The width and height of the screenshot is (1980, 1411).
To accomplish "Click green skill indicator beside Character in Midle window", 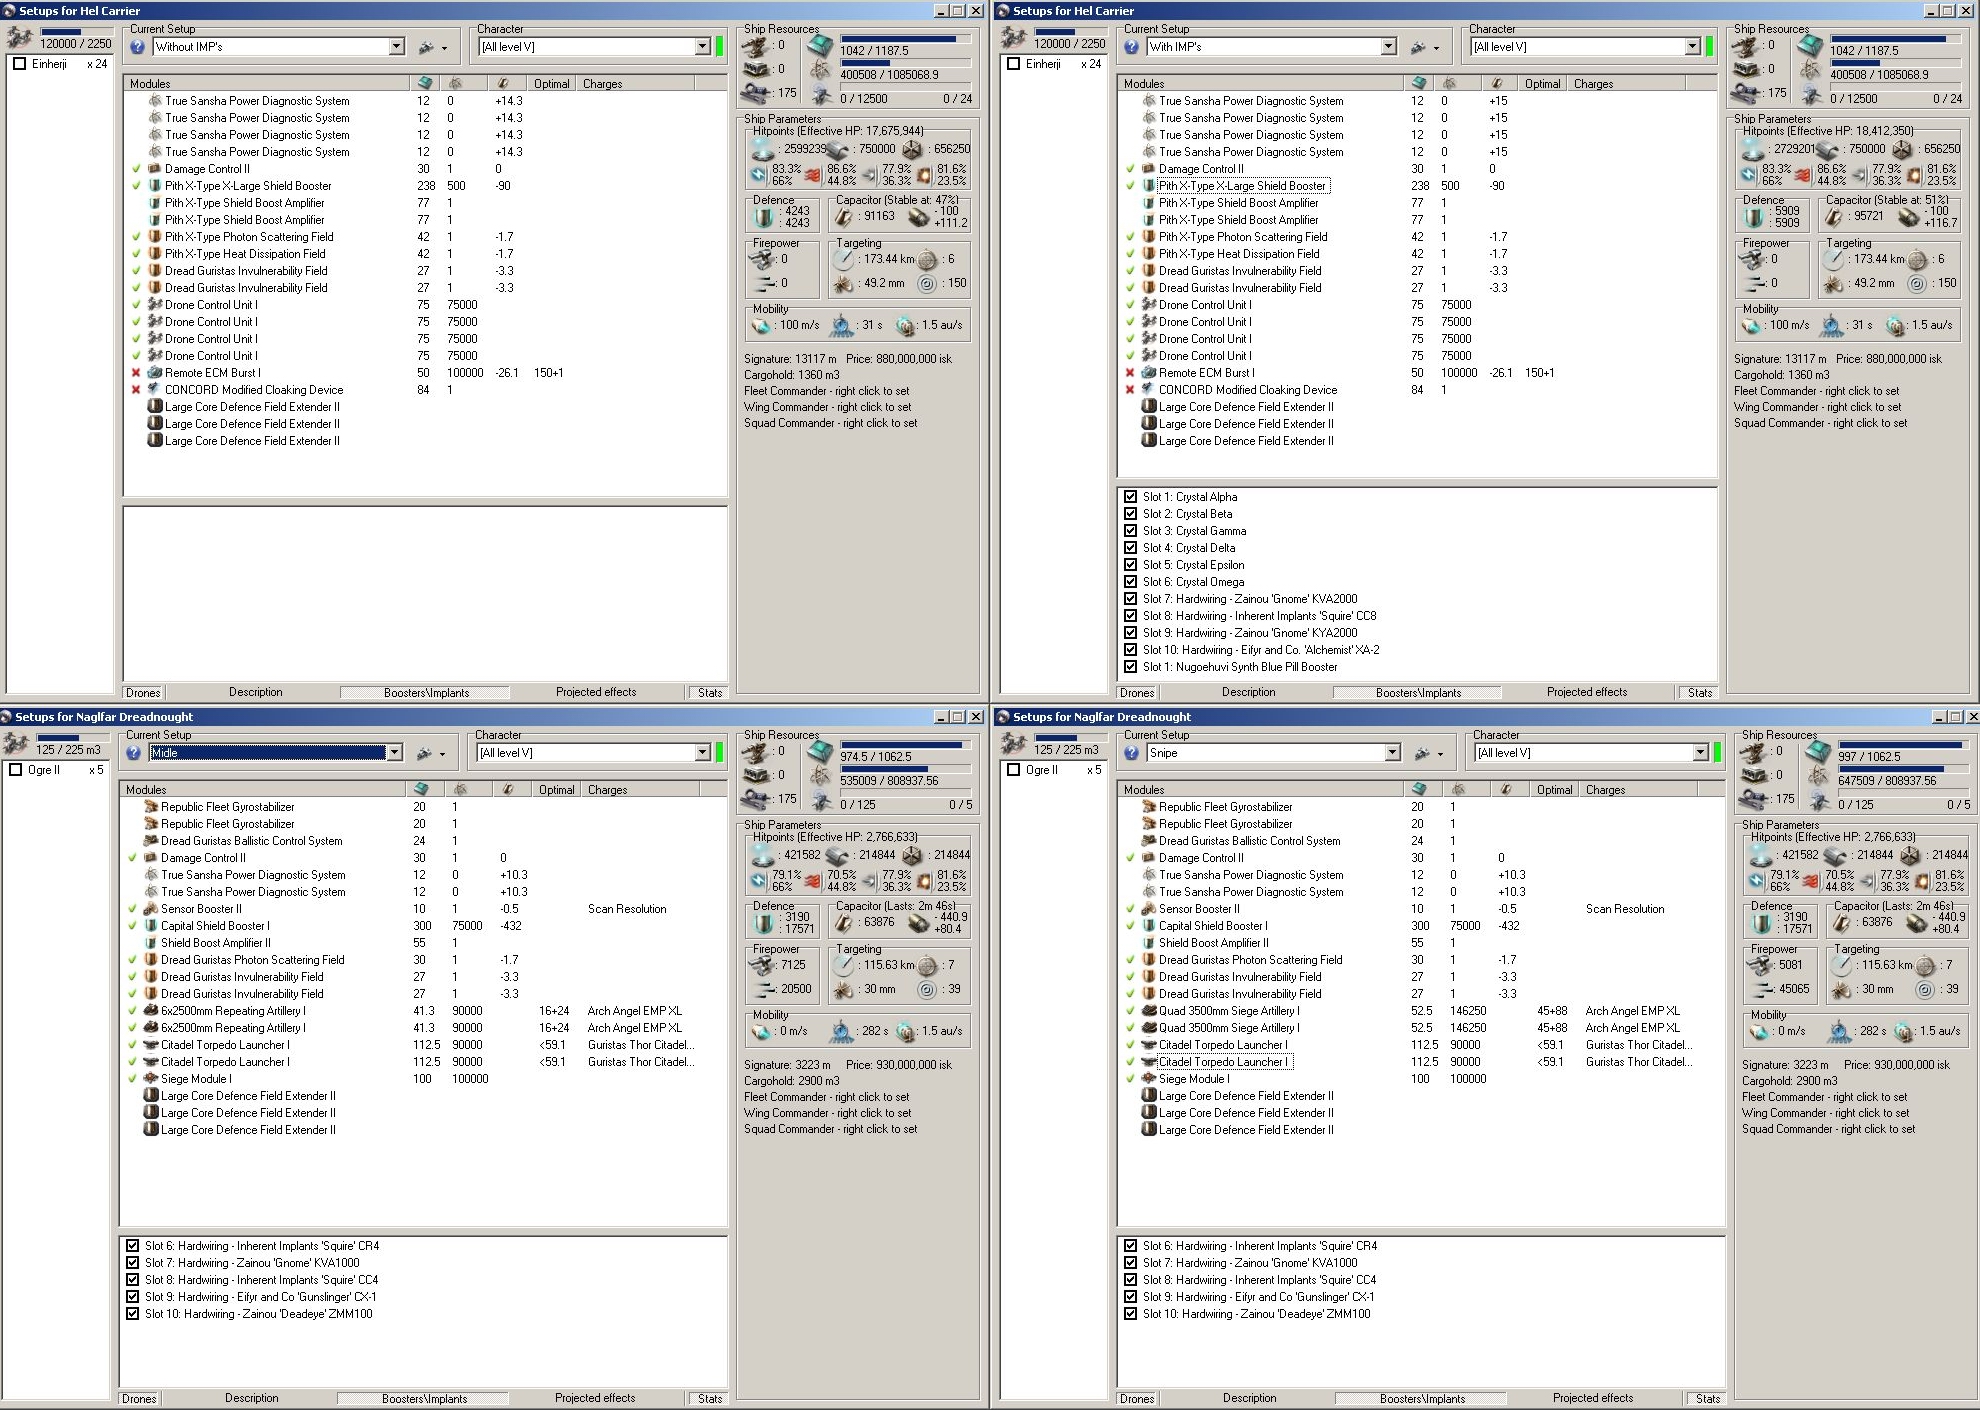I will pyautogui.click(x=719, y=753).
